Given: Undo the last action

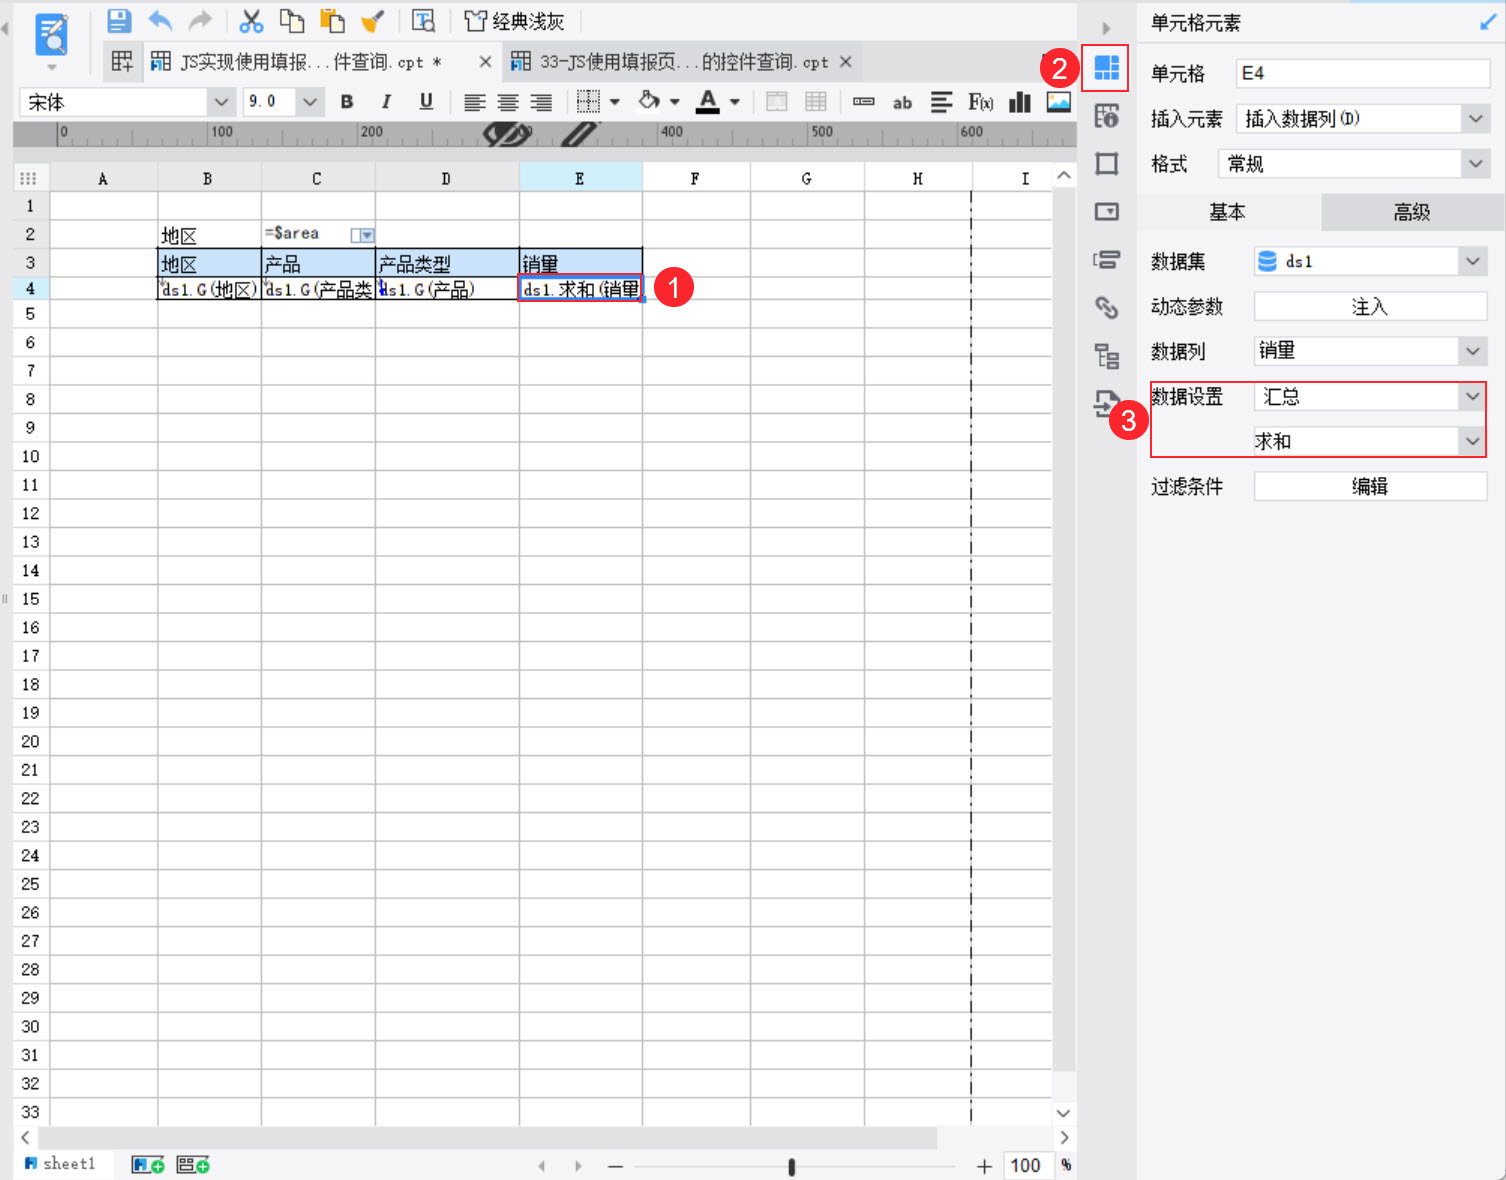Looking at the screenshot, I should (x=160, y=21).
